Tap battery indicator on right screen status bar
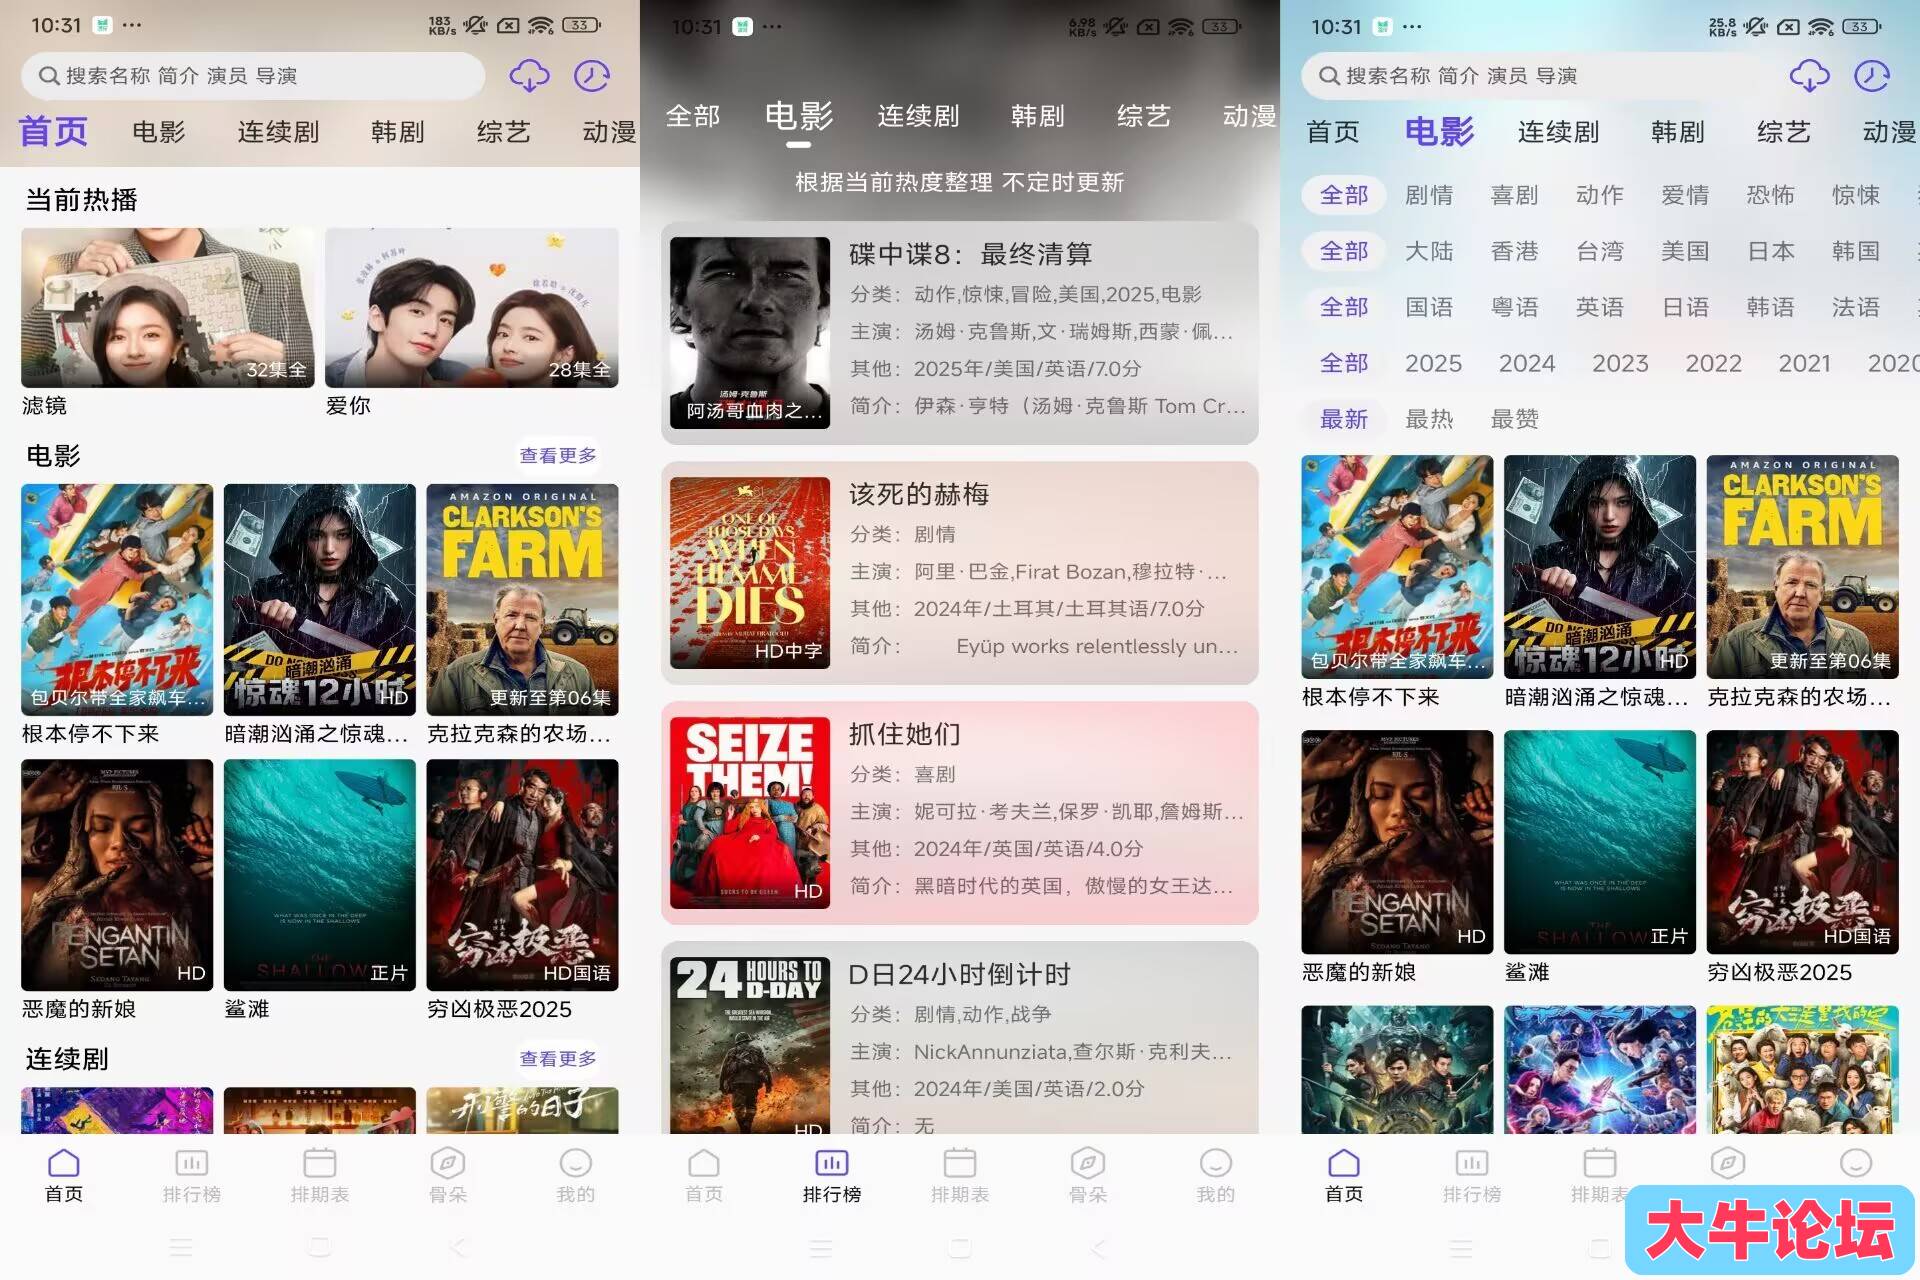 pyautogui.click(x=1861, y=26)
